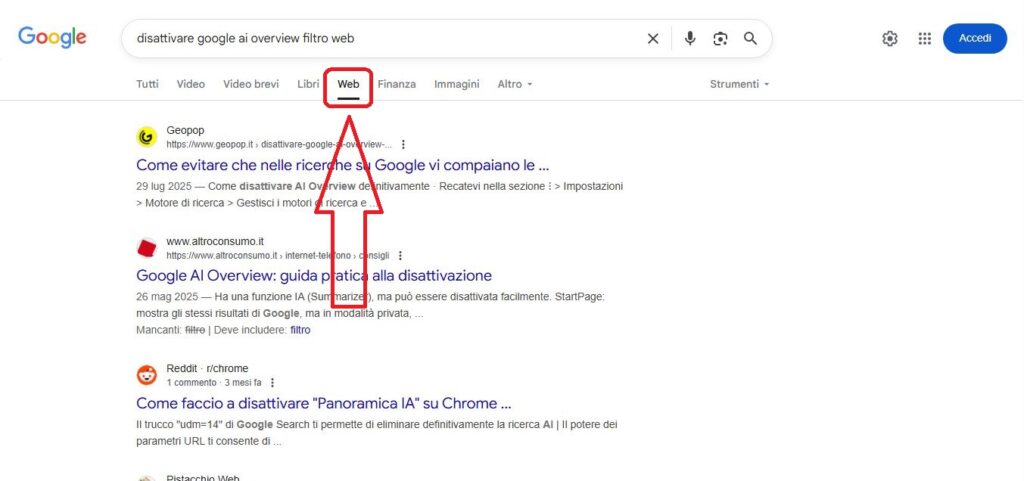Image resolution: width=1024 pixels, height=481 pixels.
Task: Switch to the Immagini tab
Action: pos(456,84)
